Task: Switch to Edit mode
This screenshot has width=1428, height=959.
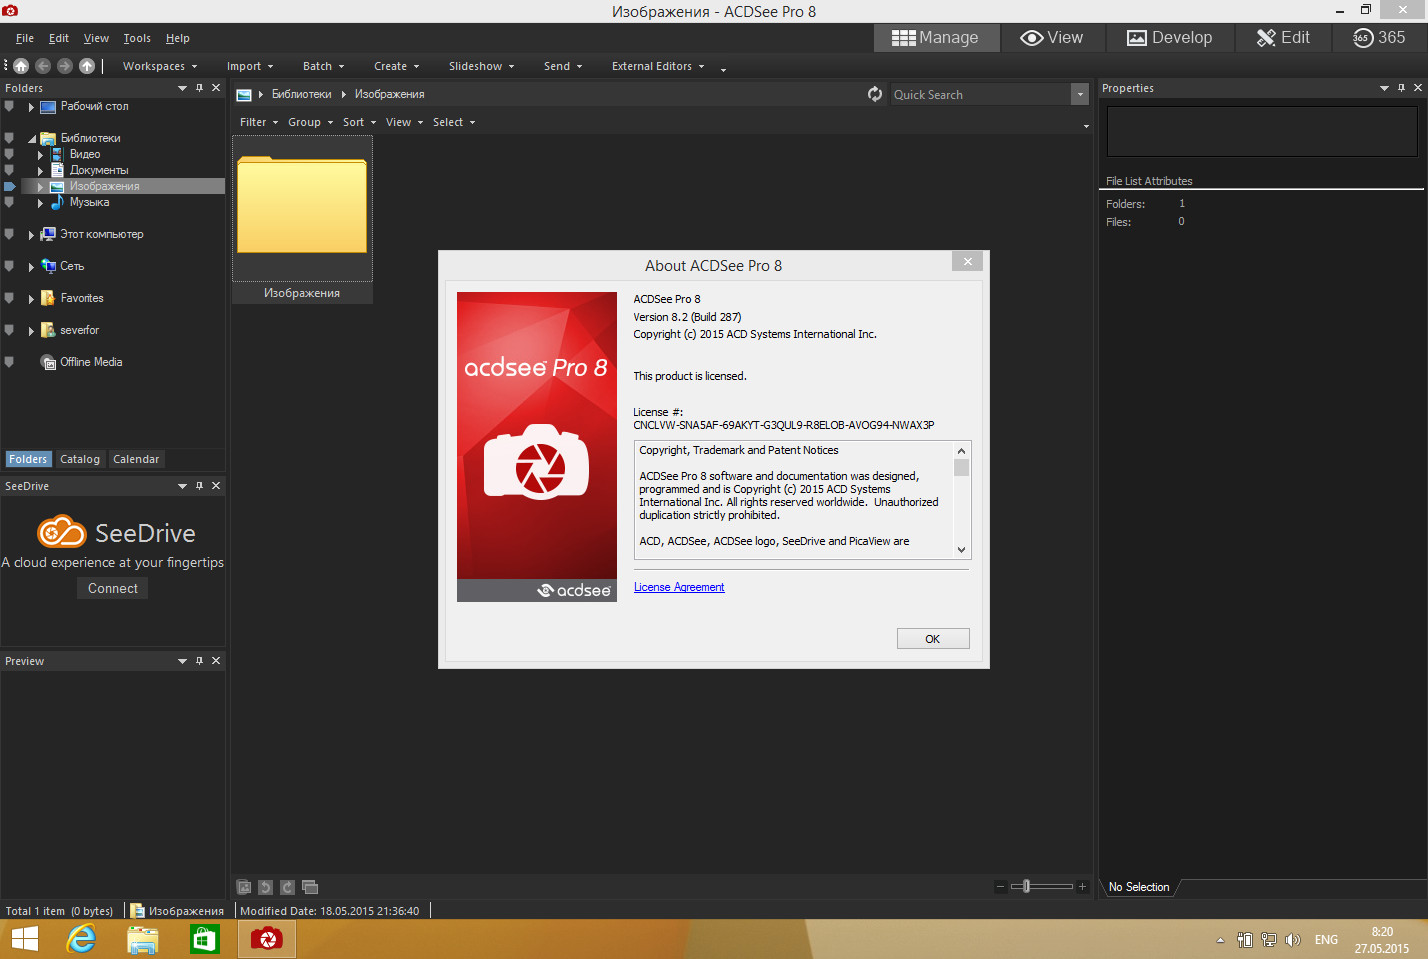Action: click(1283, 38)
